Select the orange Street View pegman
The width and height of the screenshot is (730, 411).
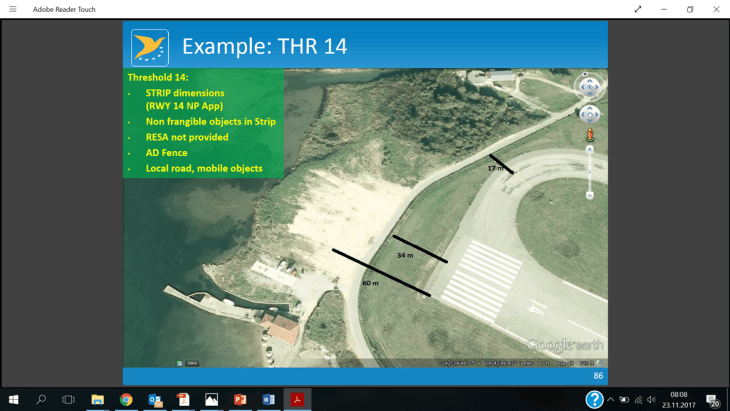(589, 134)
